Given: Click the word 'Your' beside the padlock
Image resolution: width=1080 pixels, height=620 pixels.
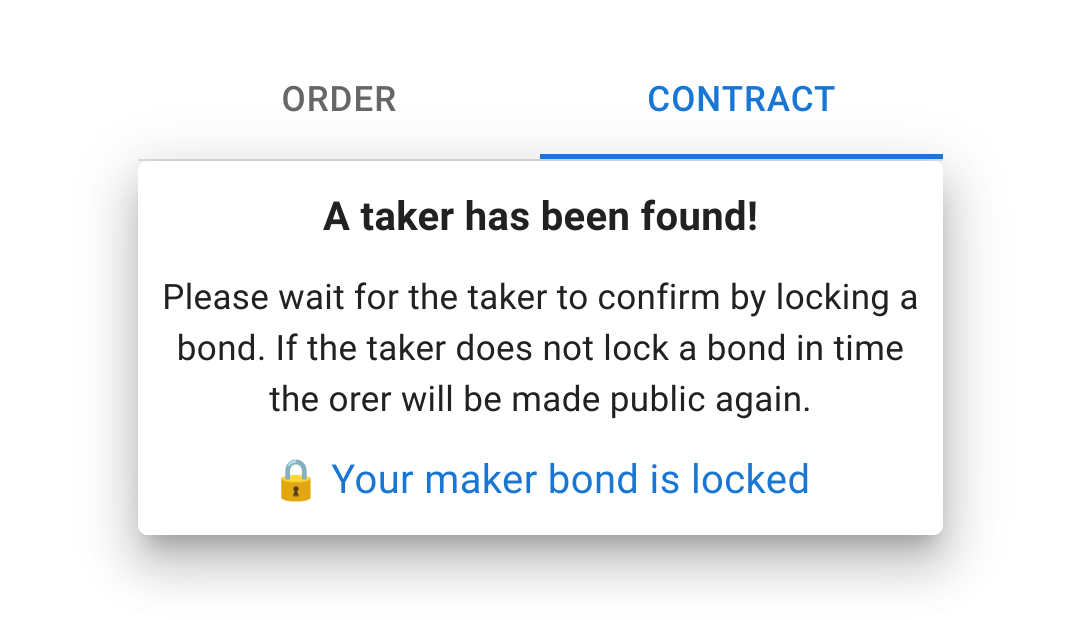Looking at the screenshot, I should (x=372, y=480).
